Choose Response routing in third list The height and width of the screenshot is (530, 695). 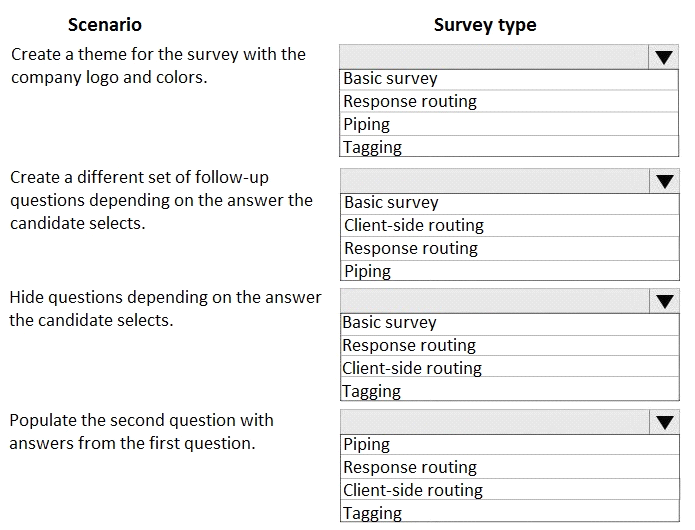pos(510,346)
